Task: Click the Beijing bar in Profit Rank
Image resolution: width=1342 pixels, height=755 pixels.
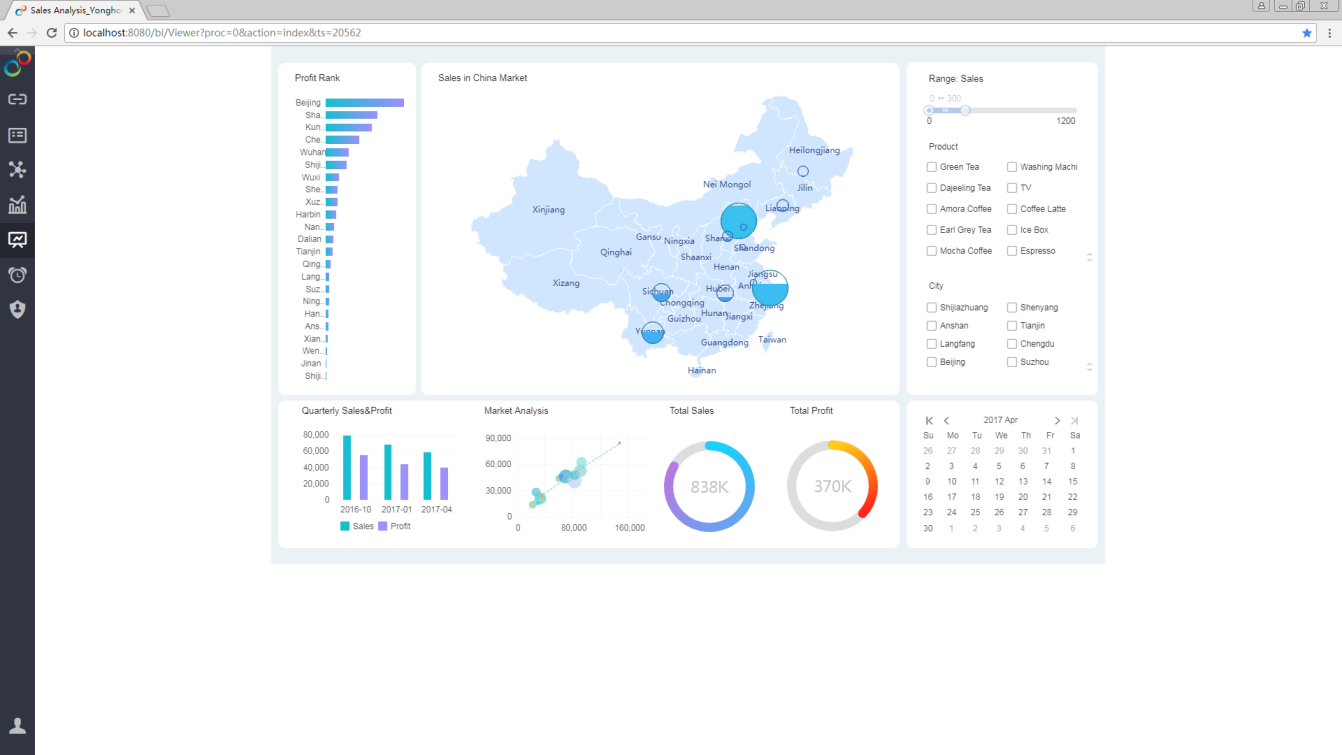Action: click(x=364, y=103)
